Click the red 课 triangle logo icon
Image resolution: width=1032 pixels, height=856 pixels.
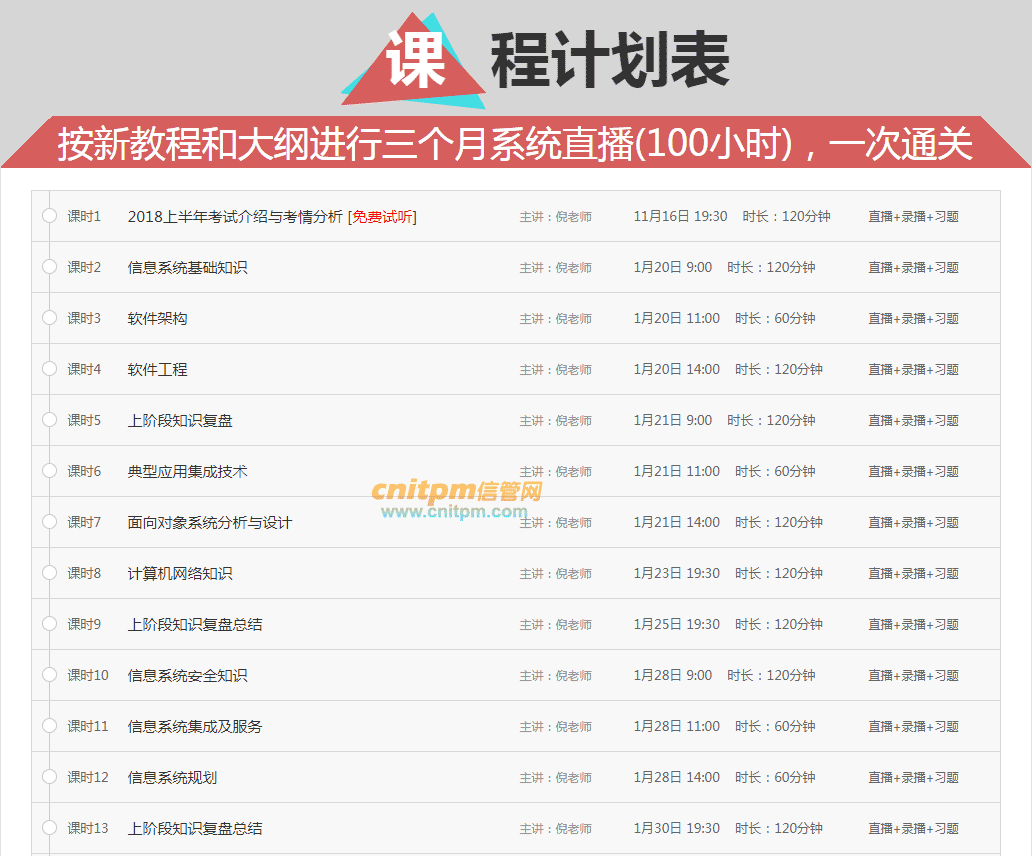click(413, 62)
